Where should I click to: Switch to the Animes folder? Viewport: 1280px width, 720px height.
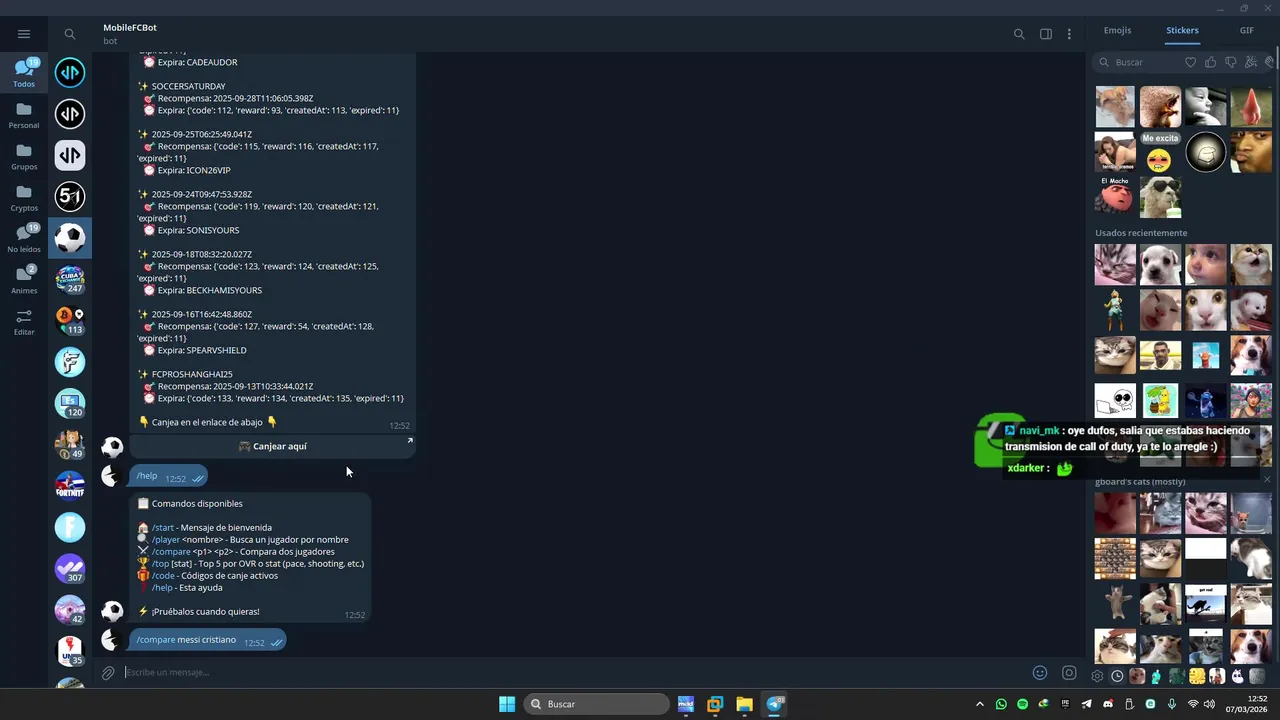click(x=24, y=279)
